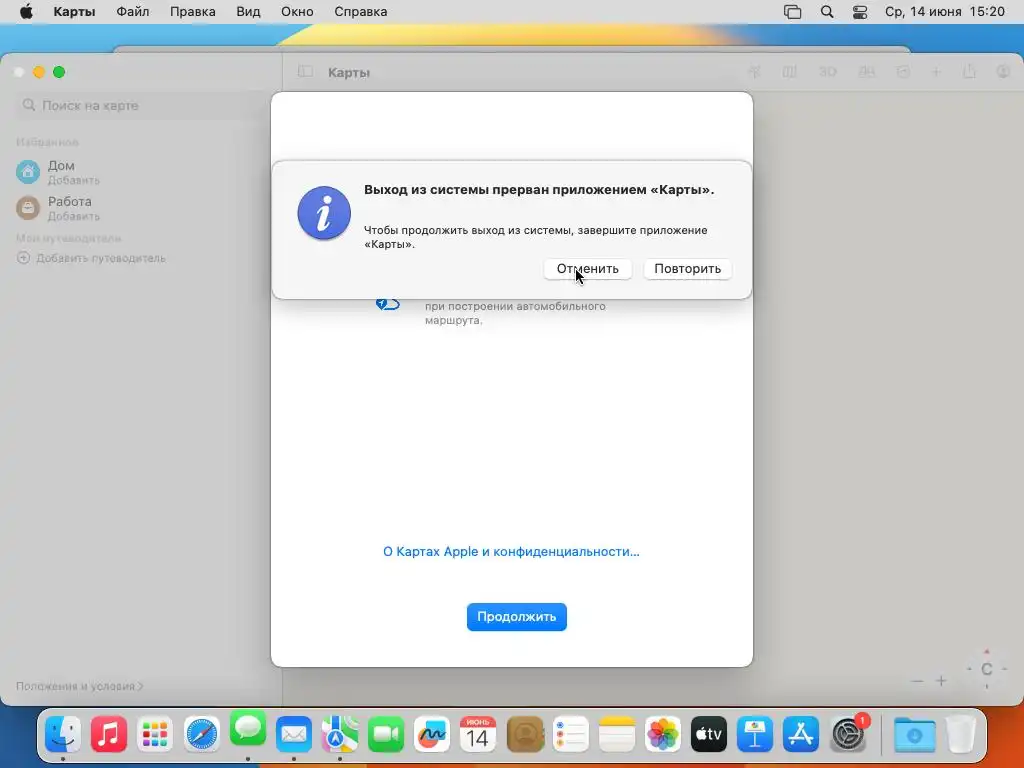The width and height of the screenshot is (1024, 768).
Task: Click the date and time in menu bar
Action: point(944,12)
